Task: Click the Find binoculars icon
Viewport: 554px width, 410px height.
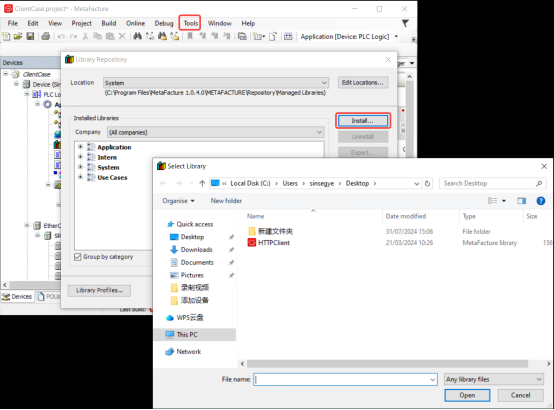Action: click(x=137, y=36)
